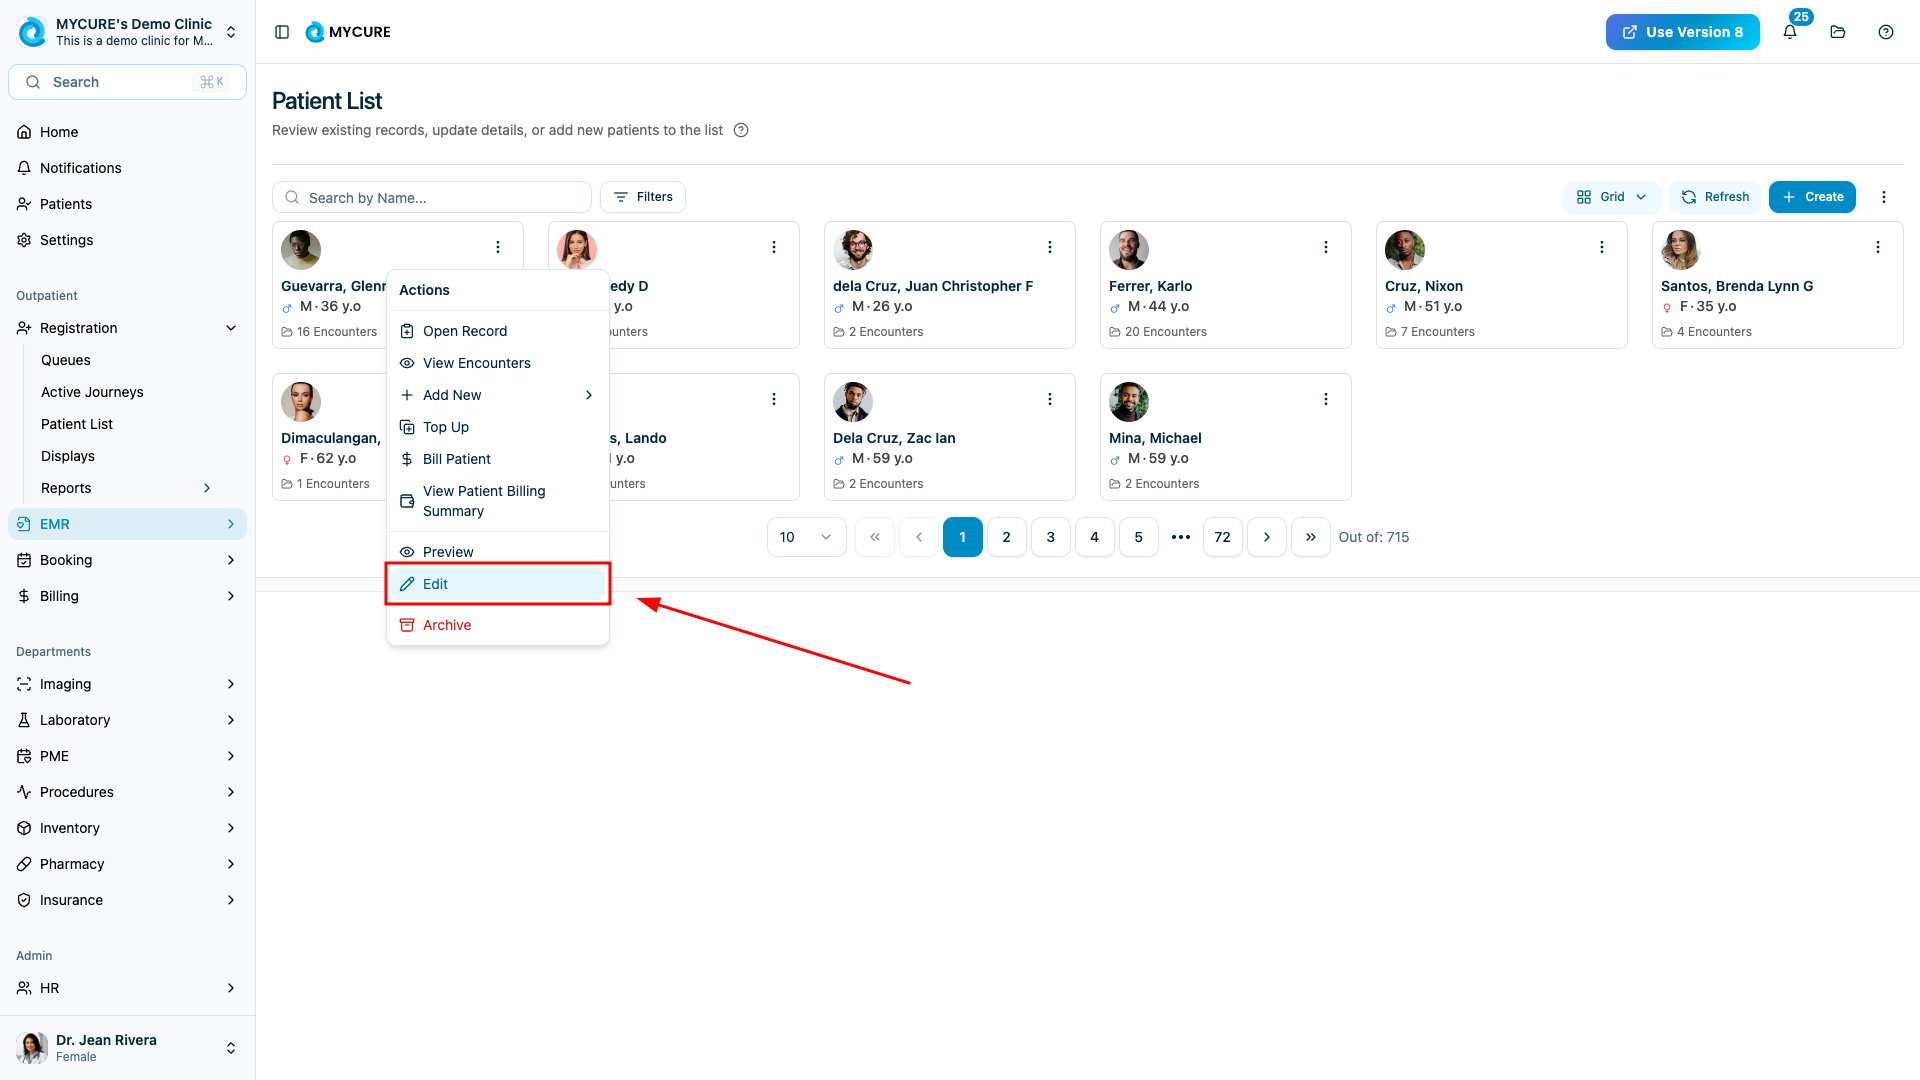Select Bill Patient in Actions menu
Screen dimensions: 1920x1080
[457, 459]
